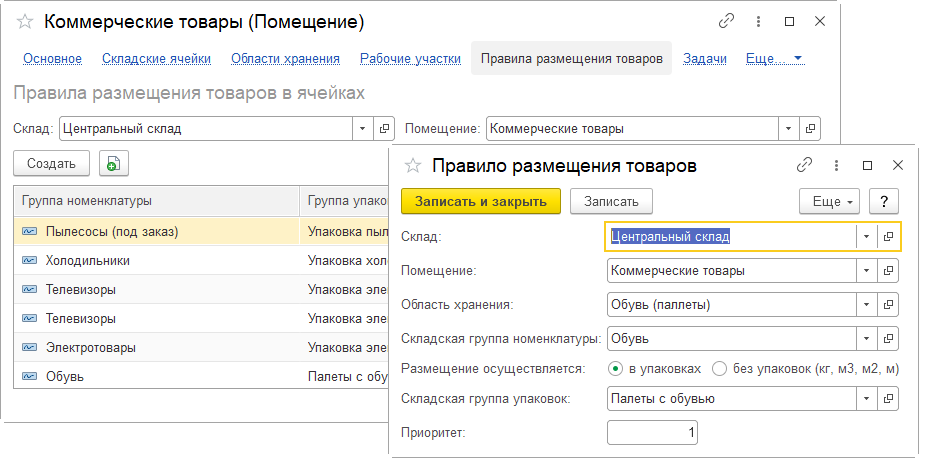This screenshot has width=925, height=462.
Task: Open the Область хранения linked item form
Action: pos(888,304)
